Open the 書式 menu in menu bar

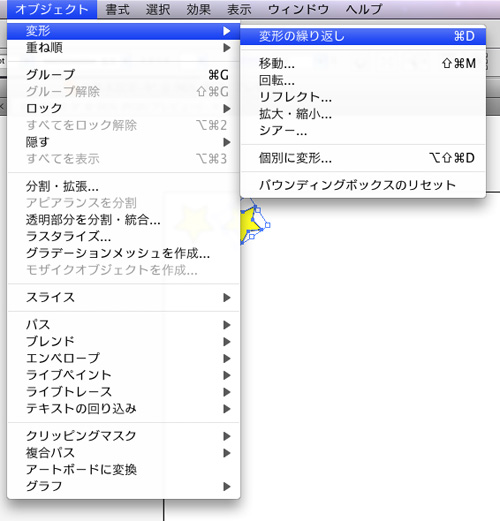tap(117, 9)
